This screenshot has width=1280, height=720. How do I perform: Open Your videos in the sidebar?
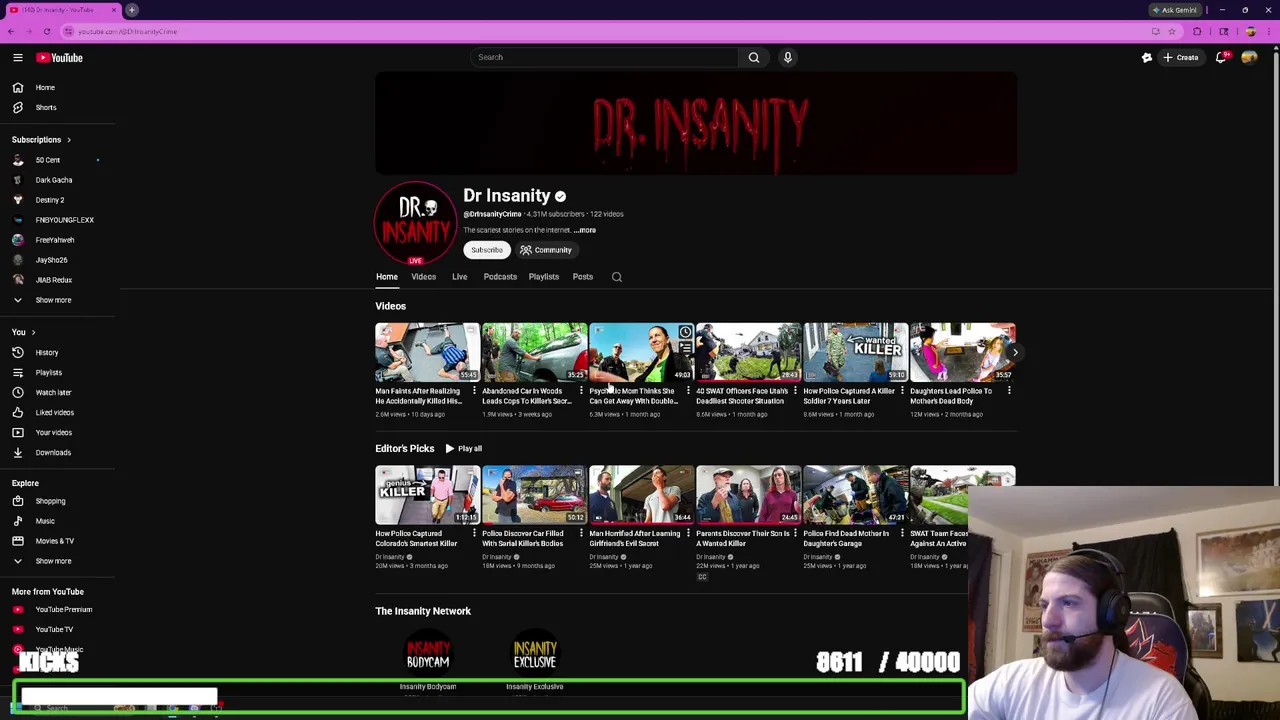tap(56, 432)
